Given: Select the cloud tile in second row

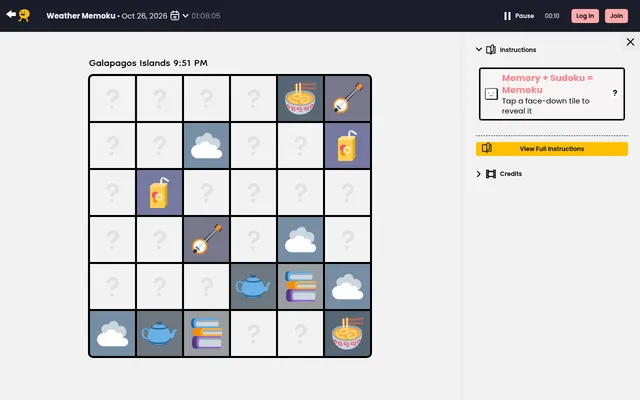Looking at the screenshot, I should pyautogui.click(x=207, y=145).
